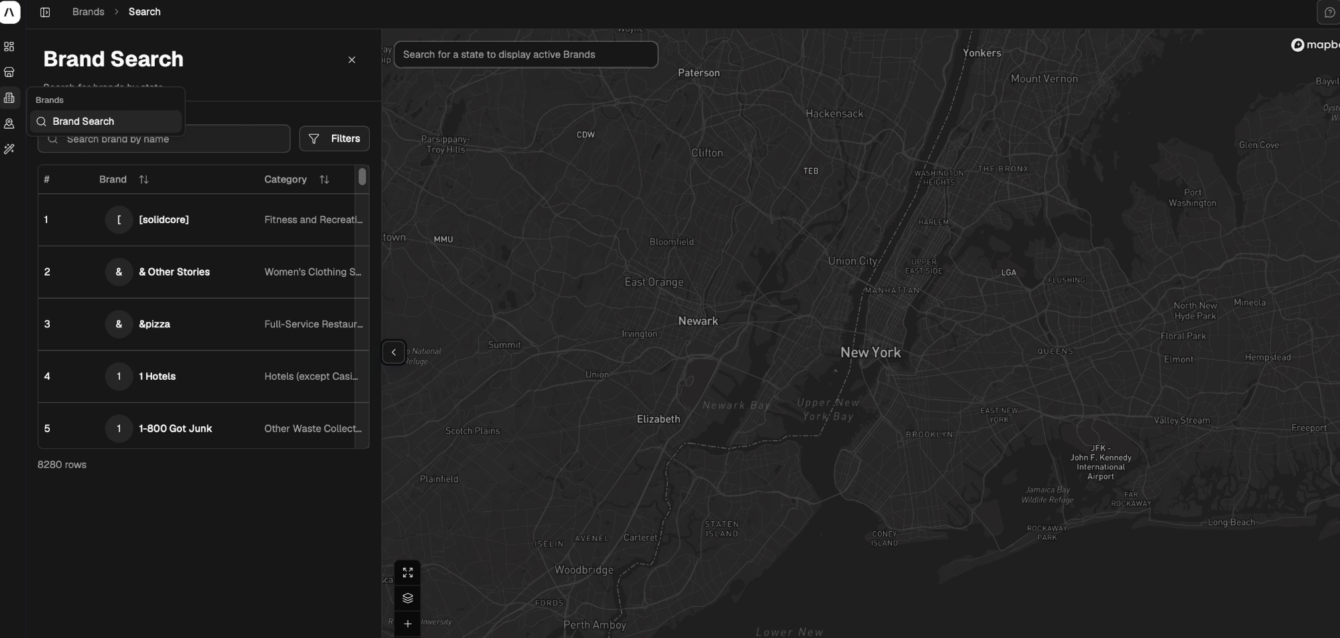Screen dimensions: 1340x638
Task: Click the 1-800 Got Junk avatar circle
Action: point(119,428)
